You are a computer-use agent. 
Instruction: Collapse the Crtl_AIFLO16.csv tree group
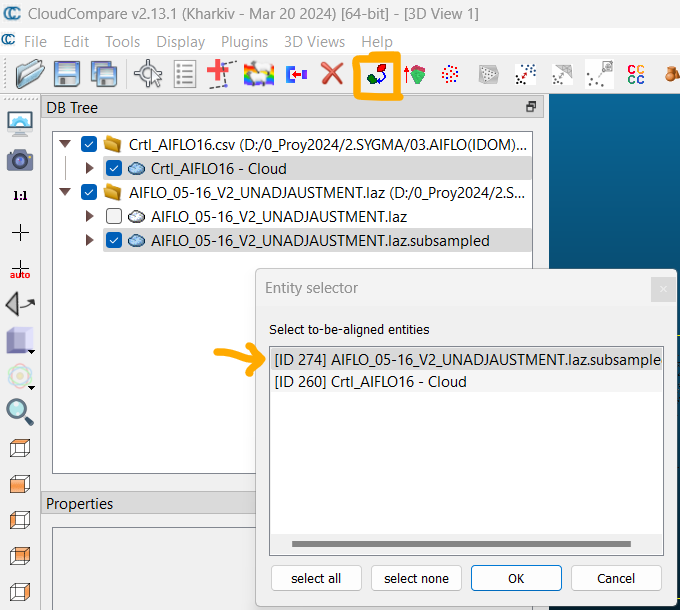[x=66, y=144]
